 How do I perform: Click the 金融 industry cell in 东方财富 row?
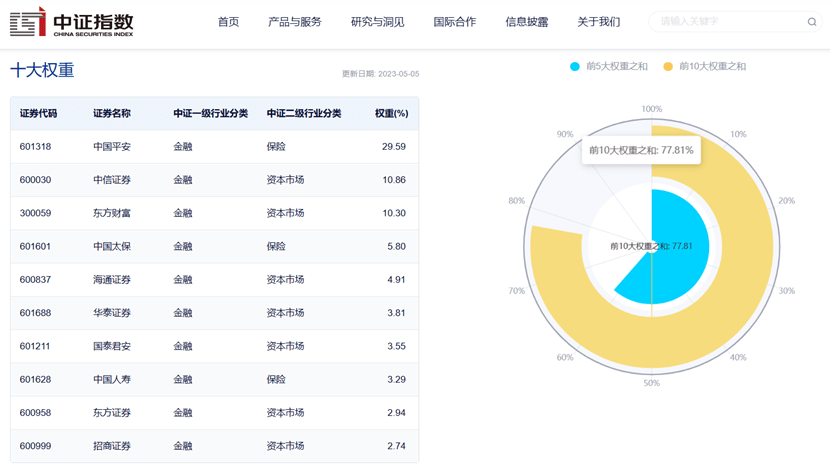[183, 213]
